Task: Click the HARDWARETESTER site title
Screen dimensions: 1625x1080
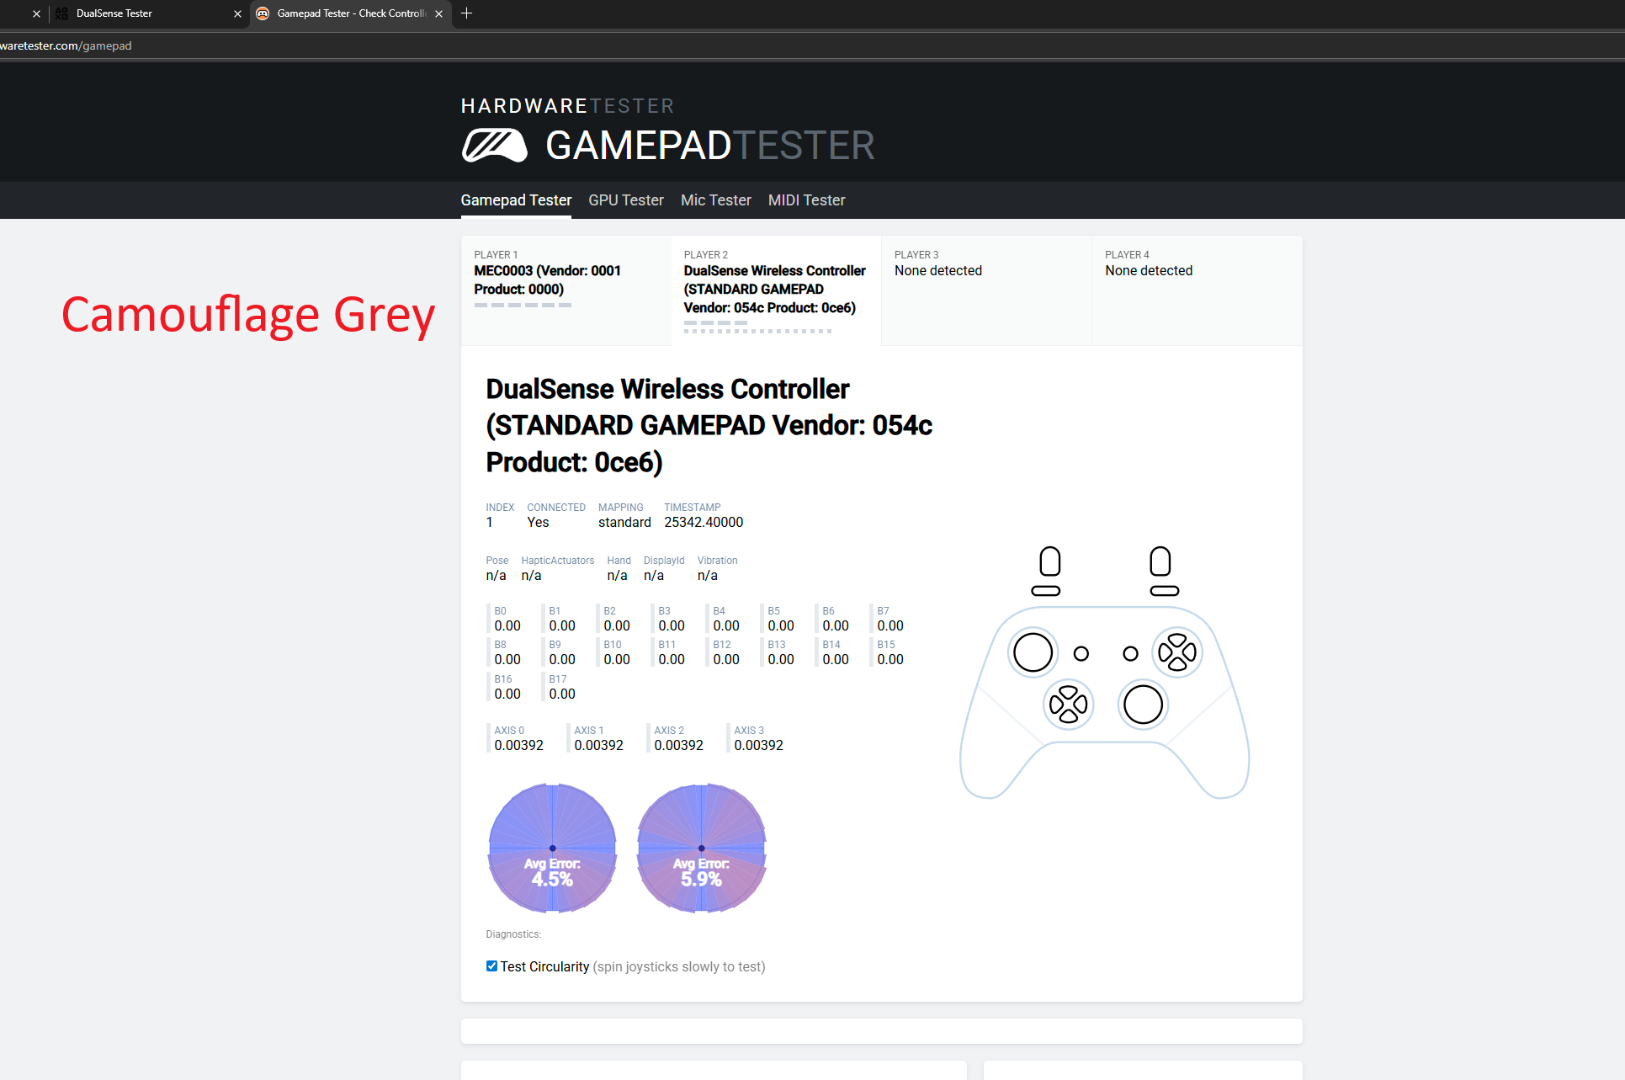Action: click(568, 106)
